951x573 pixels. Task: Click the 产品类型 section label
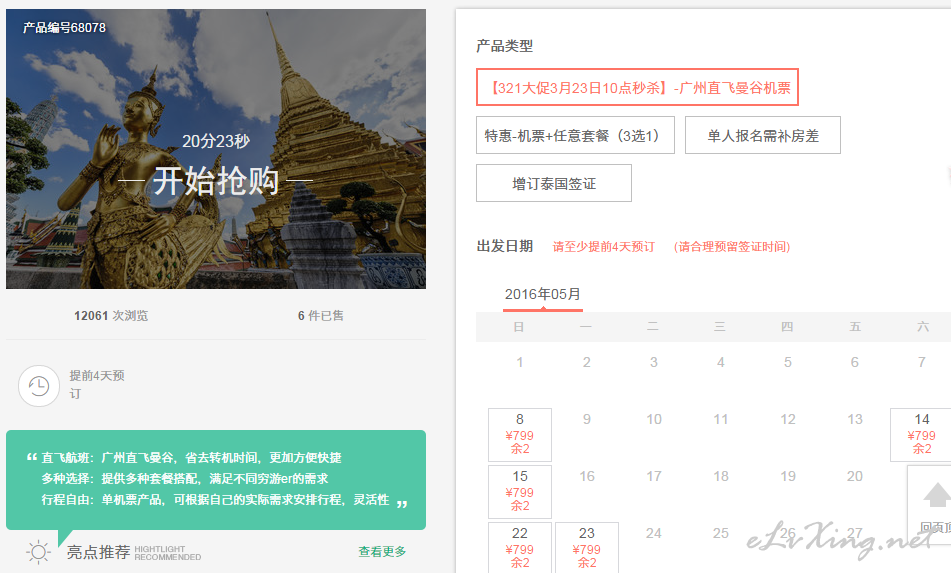pos(505,45)
